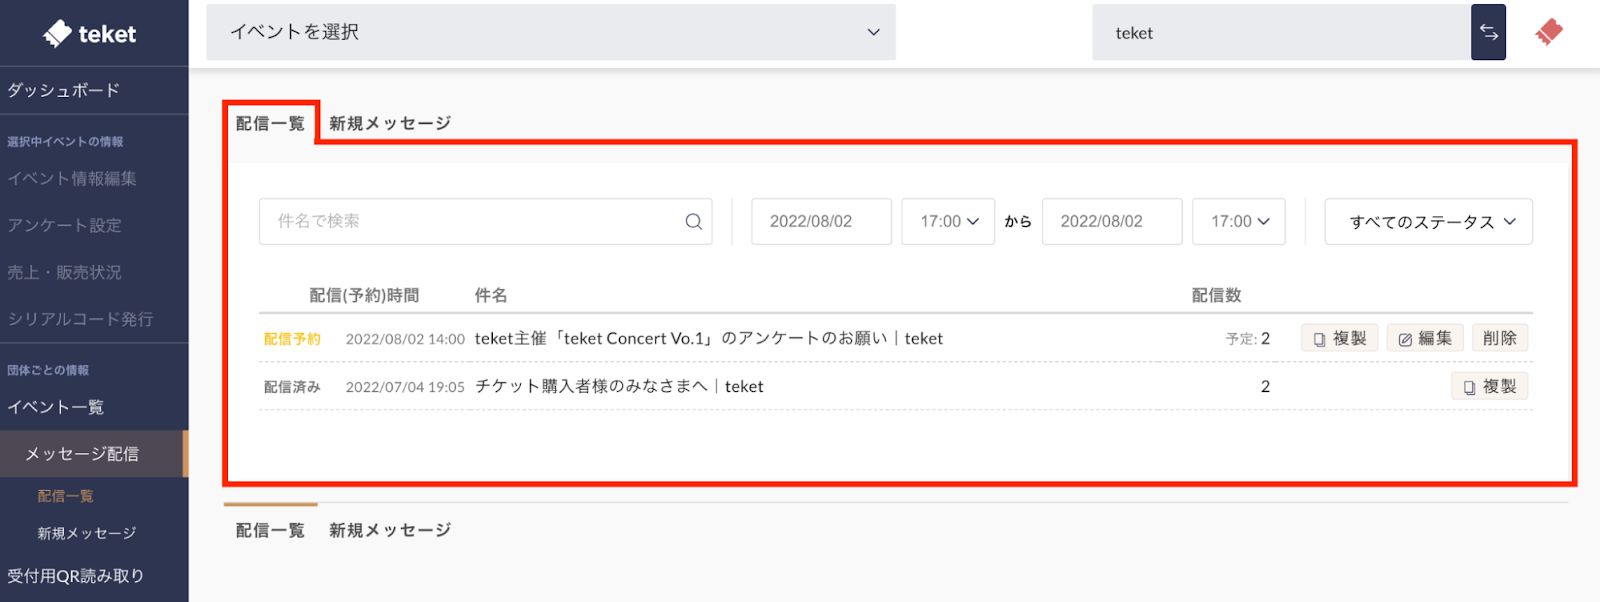Delete the scheduled message with 削除
The width and height of the screenshot is (1600, 602).
click(1499, 339)
